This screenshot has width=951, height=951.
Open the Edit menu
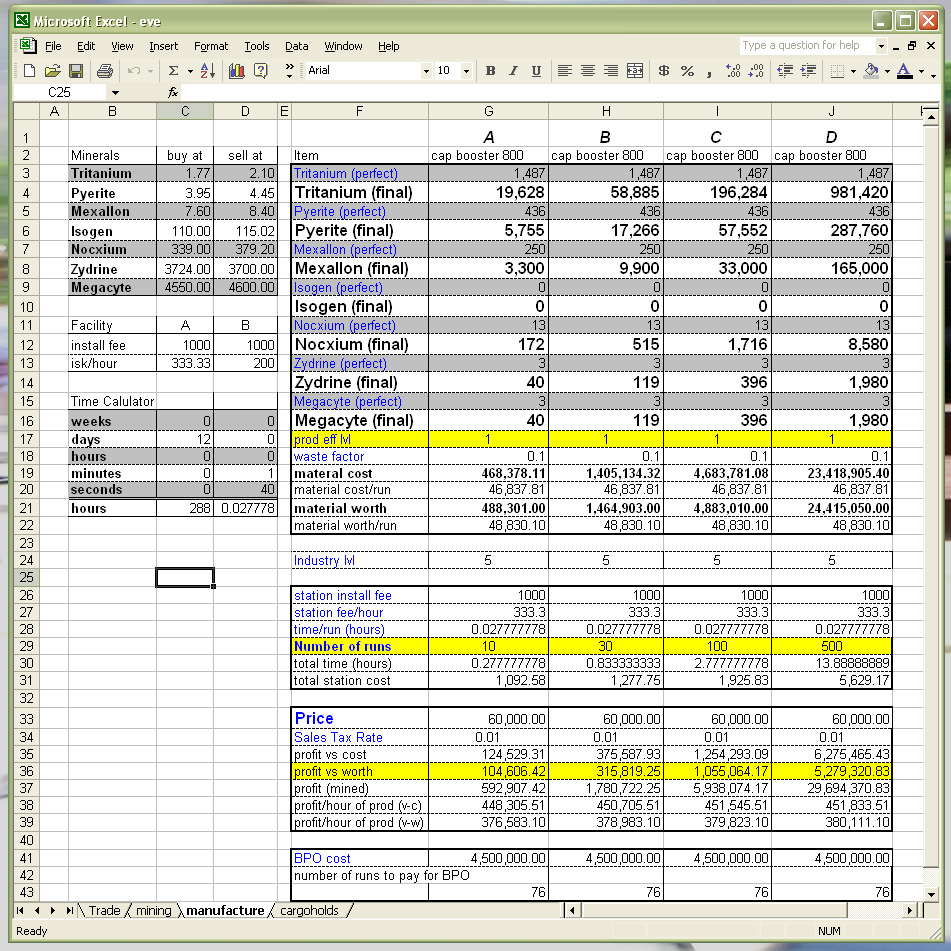point(86,46)
